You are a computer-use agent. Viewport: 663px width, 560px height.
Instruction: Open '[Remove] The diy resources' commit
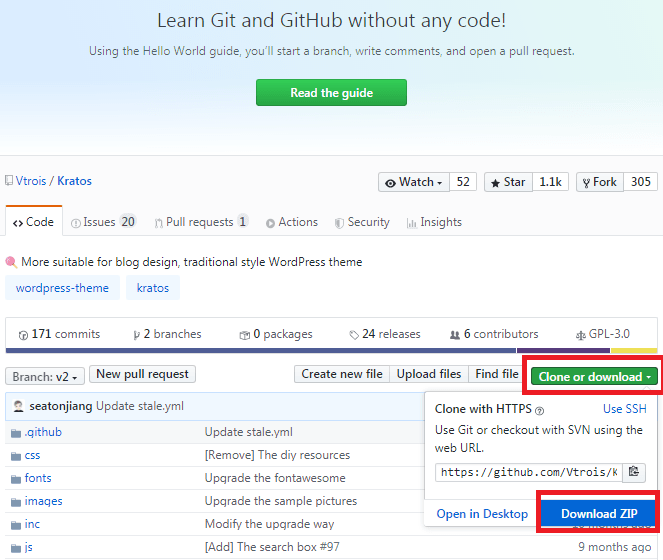277,455
